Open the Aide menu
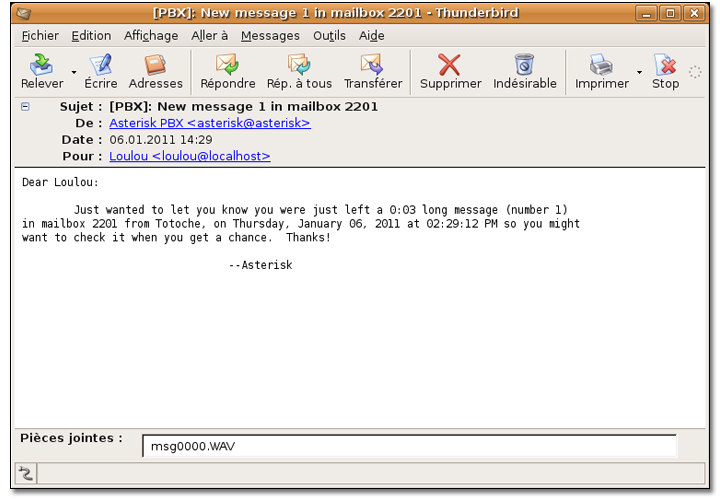Image resolution: width=720 pixels, height=500 pixels. pyautogui.click(x=371, y=36)
